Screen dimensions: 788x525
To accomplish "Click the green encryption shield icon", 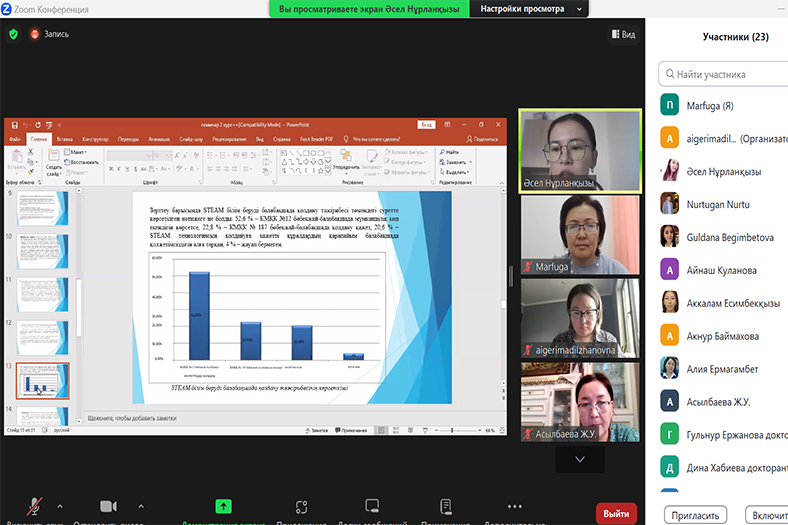I will [x=13, y=34].
